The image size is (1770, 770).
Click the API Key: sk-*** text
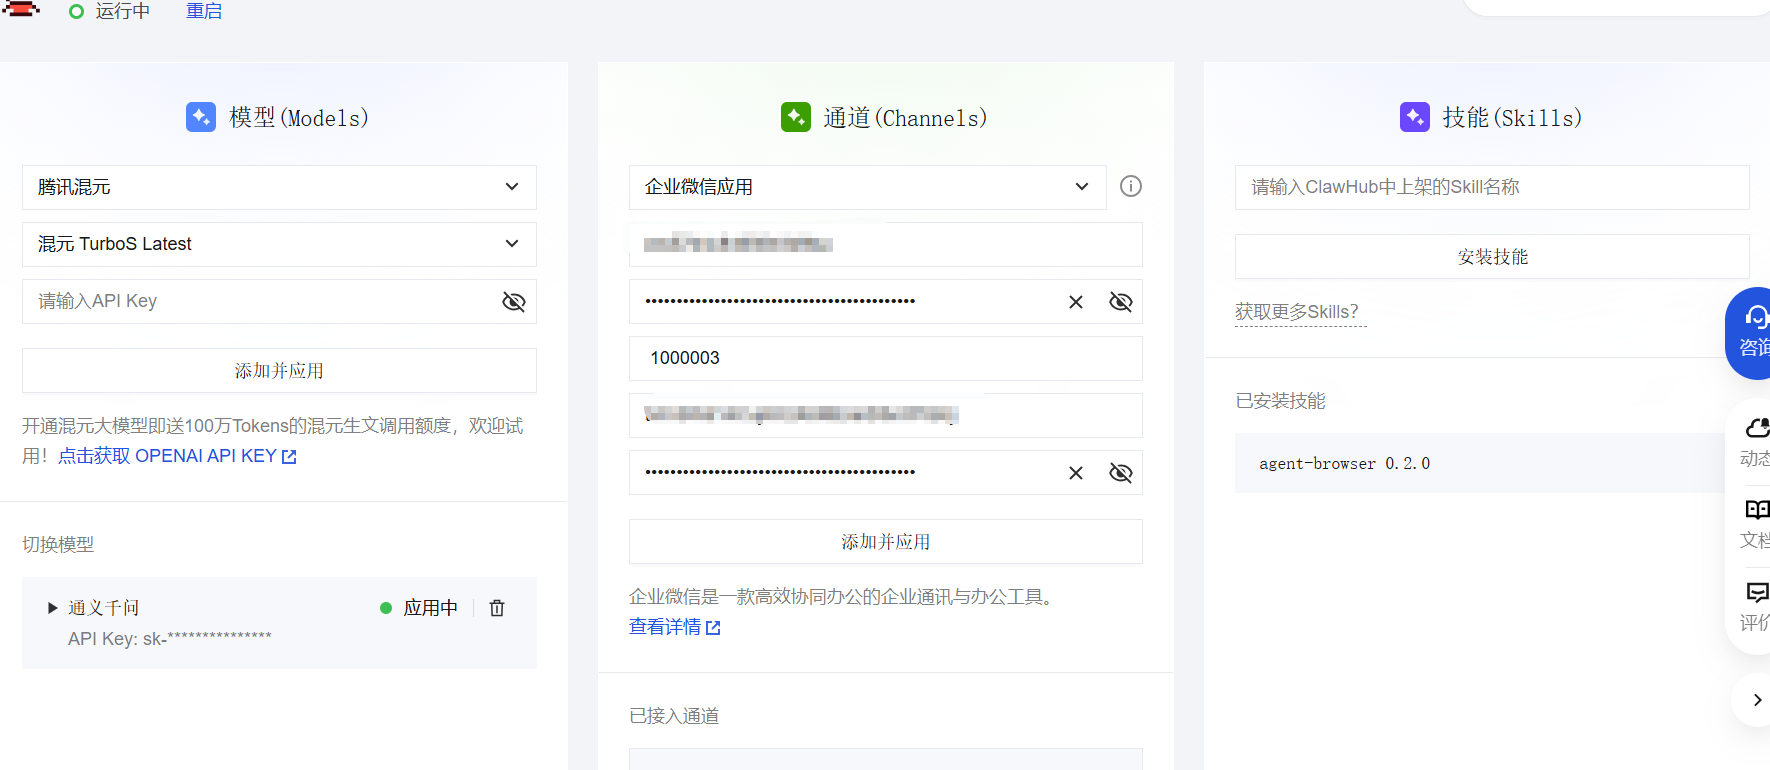pos(170,638)
